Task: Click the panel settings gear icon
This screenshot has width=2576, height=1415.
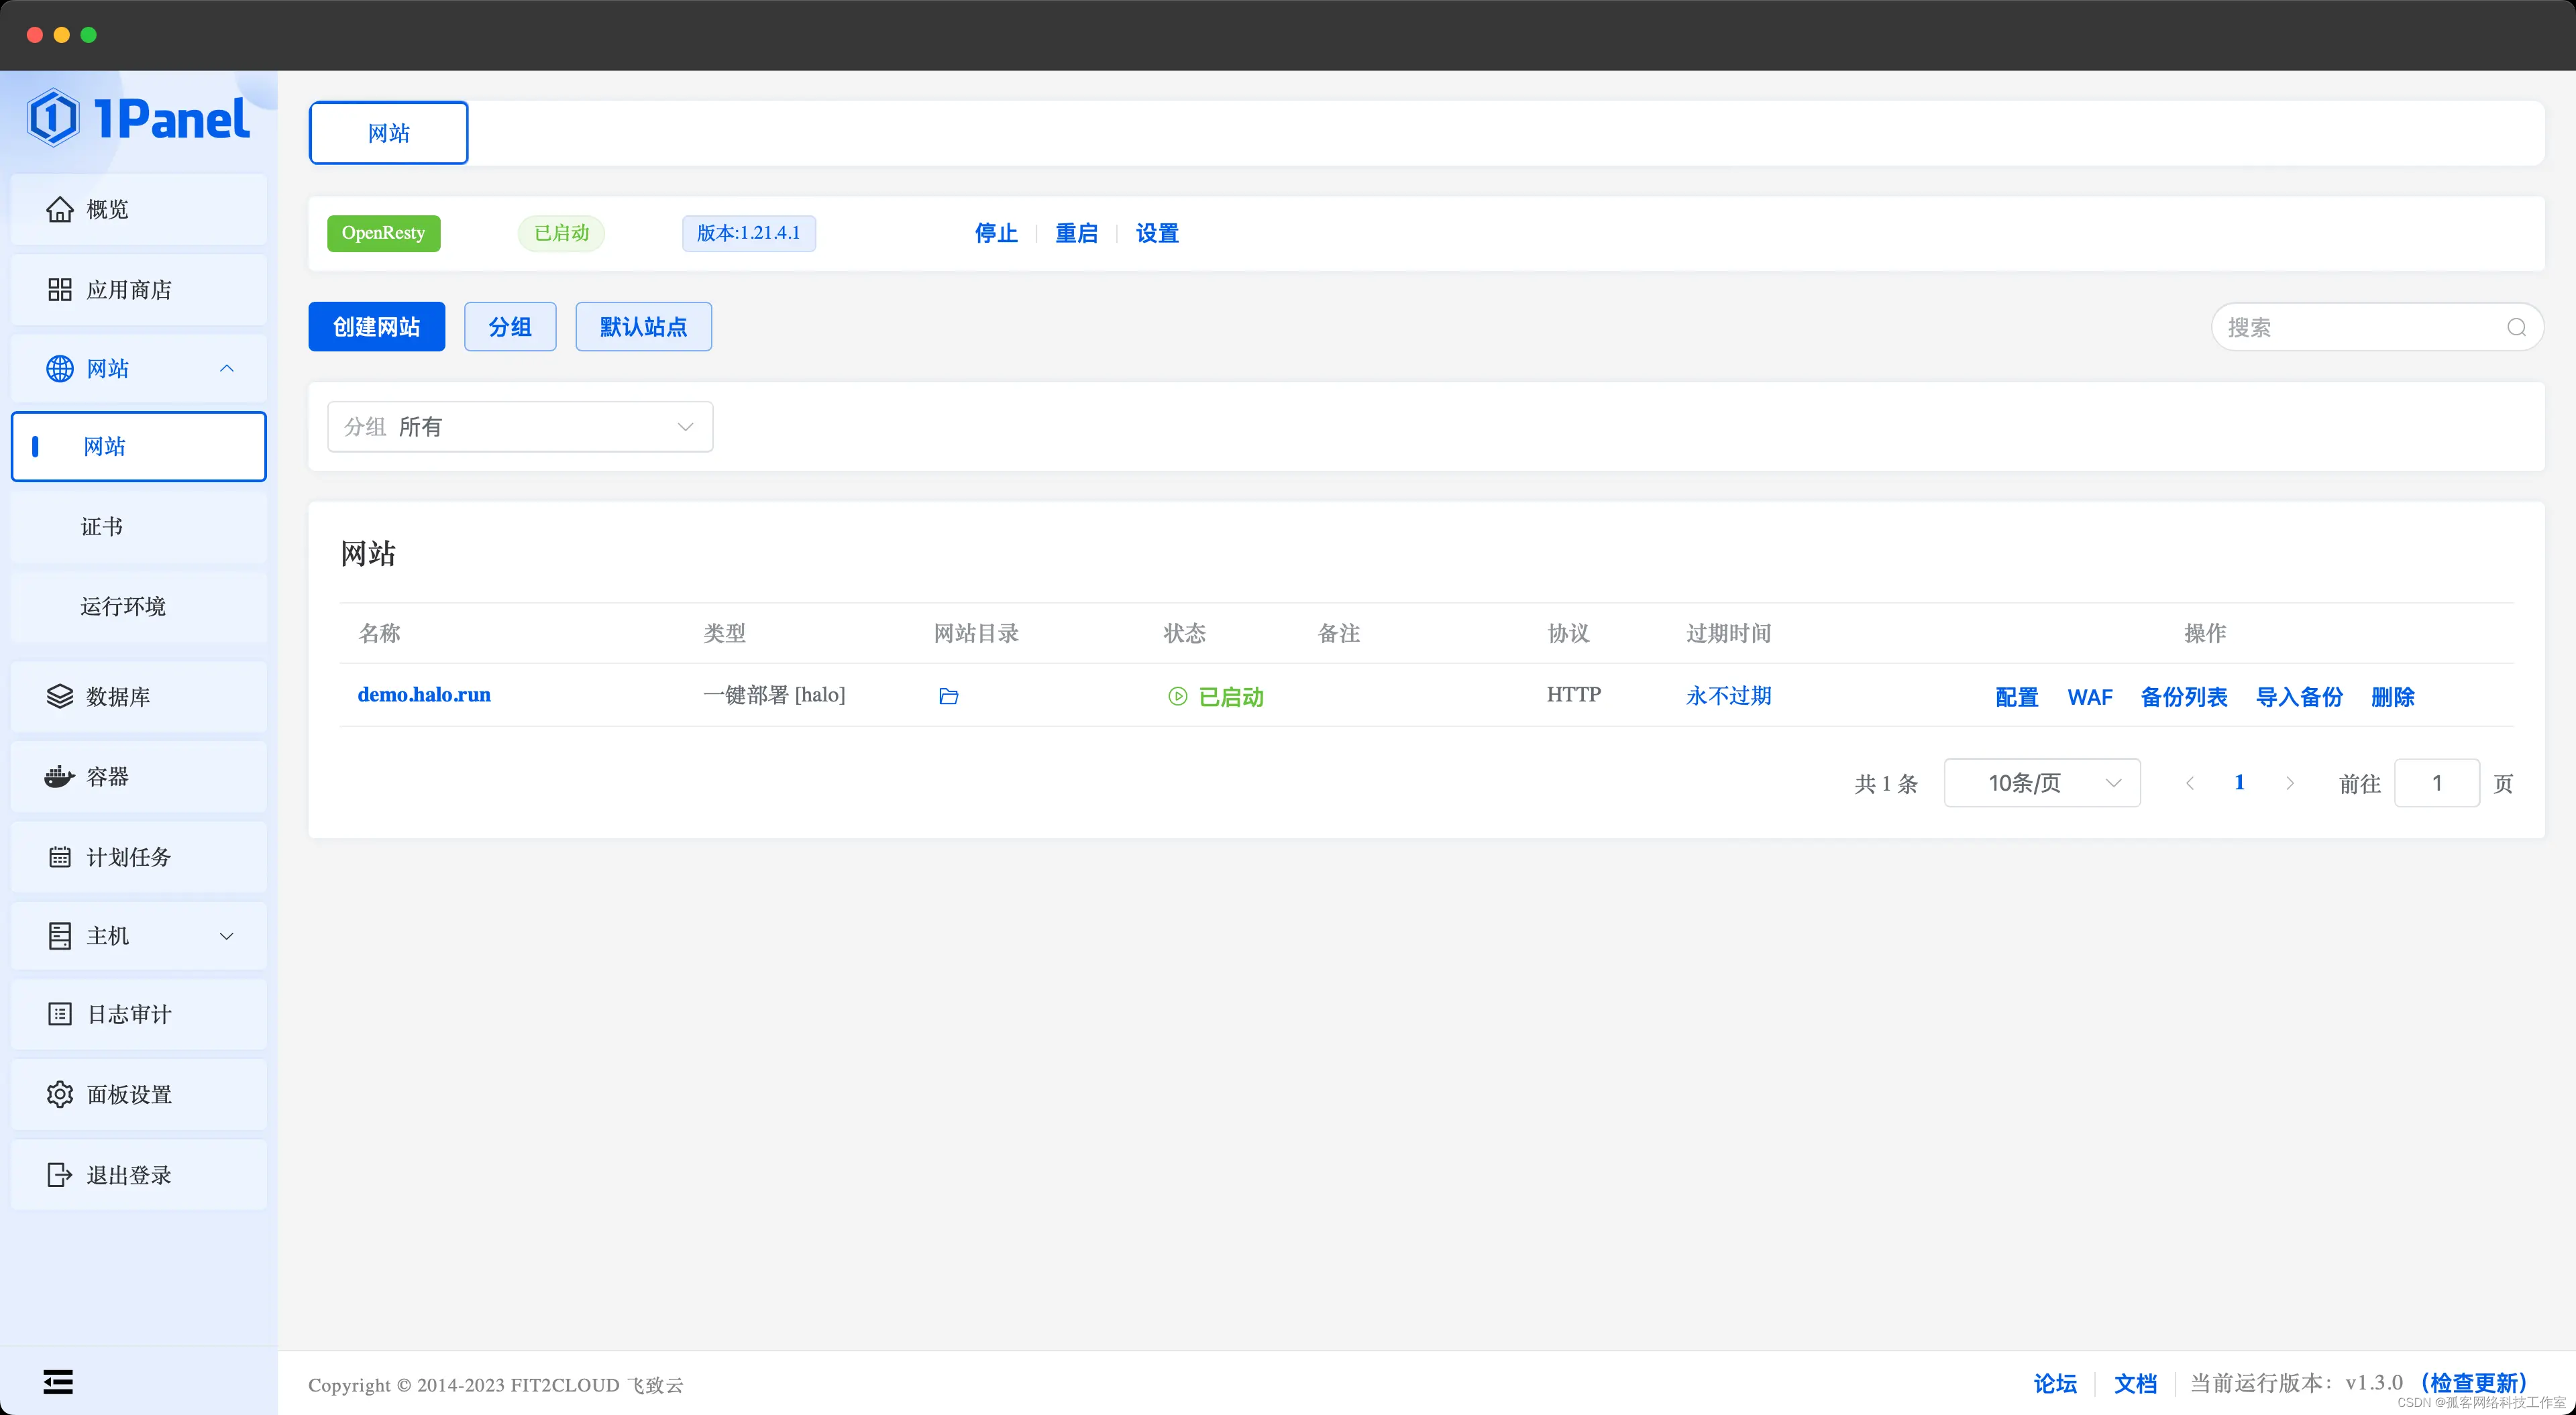Action: point(59,1094)
